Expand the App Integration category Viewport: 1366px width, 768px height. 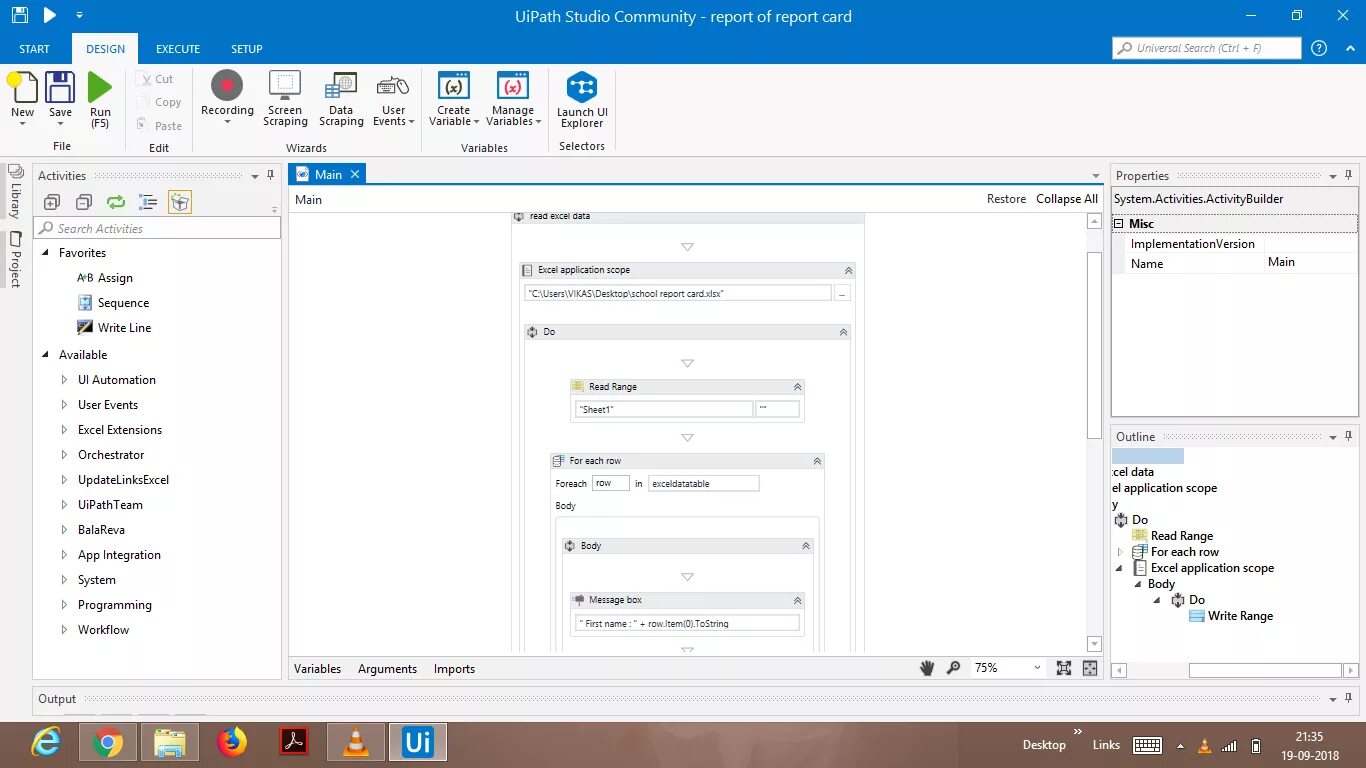(x=65, y=555)
